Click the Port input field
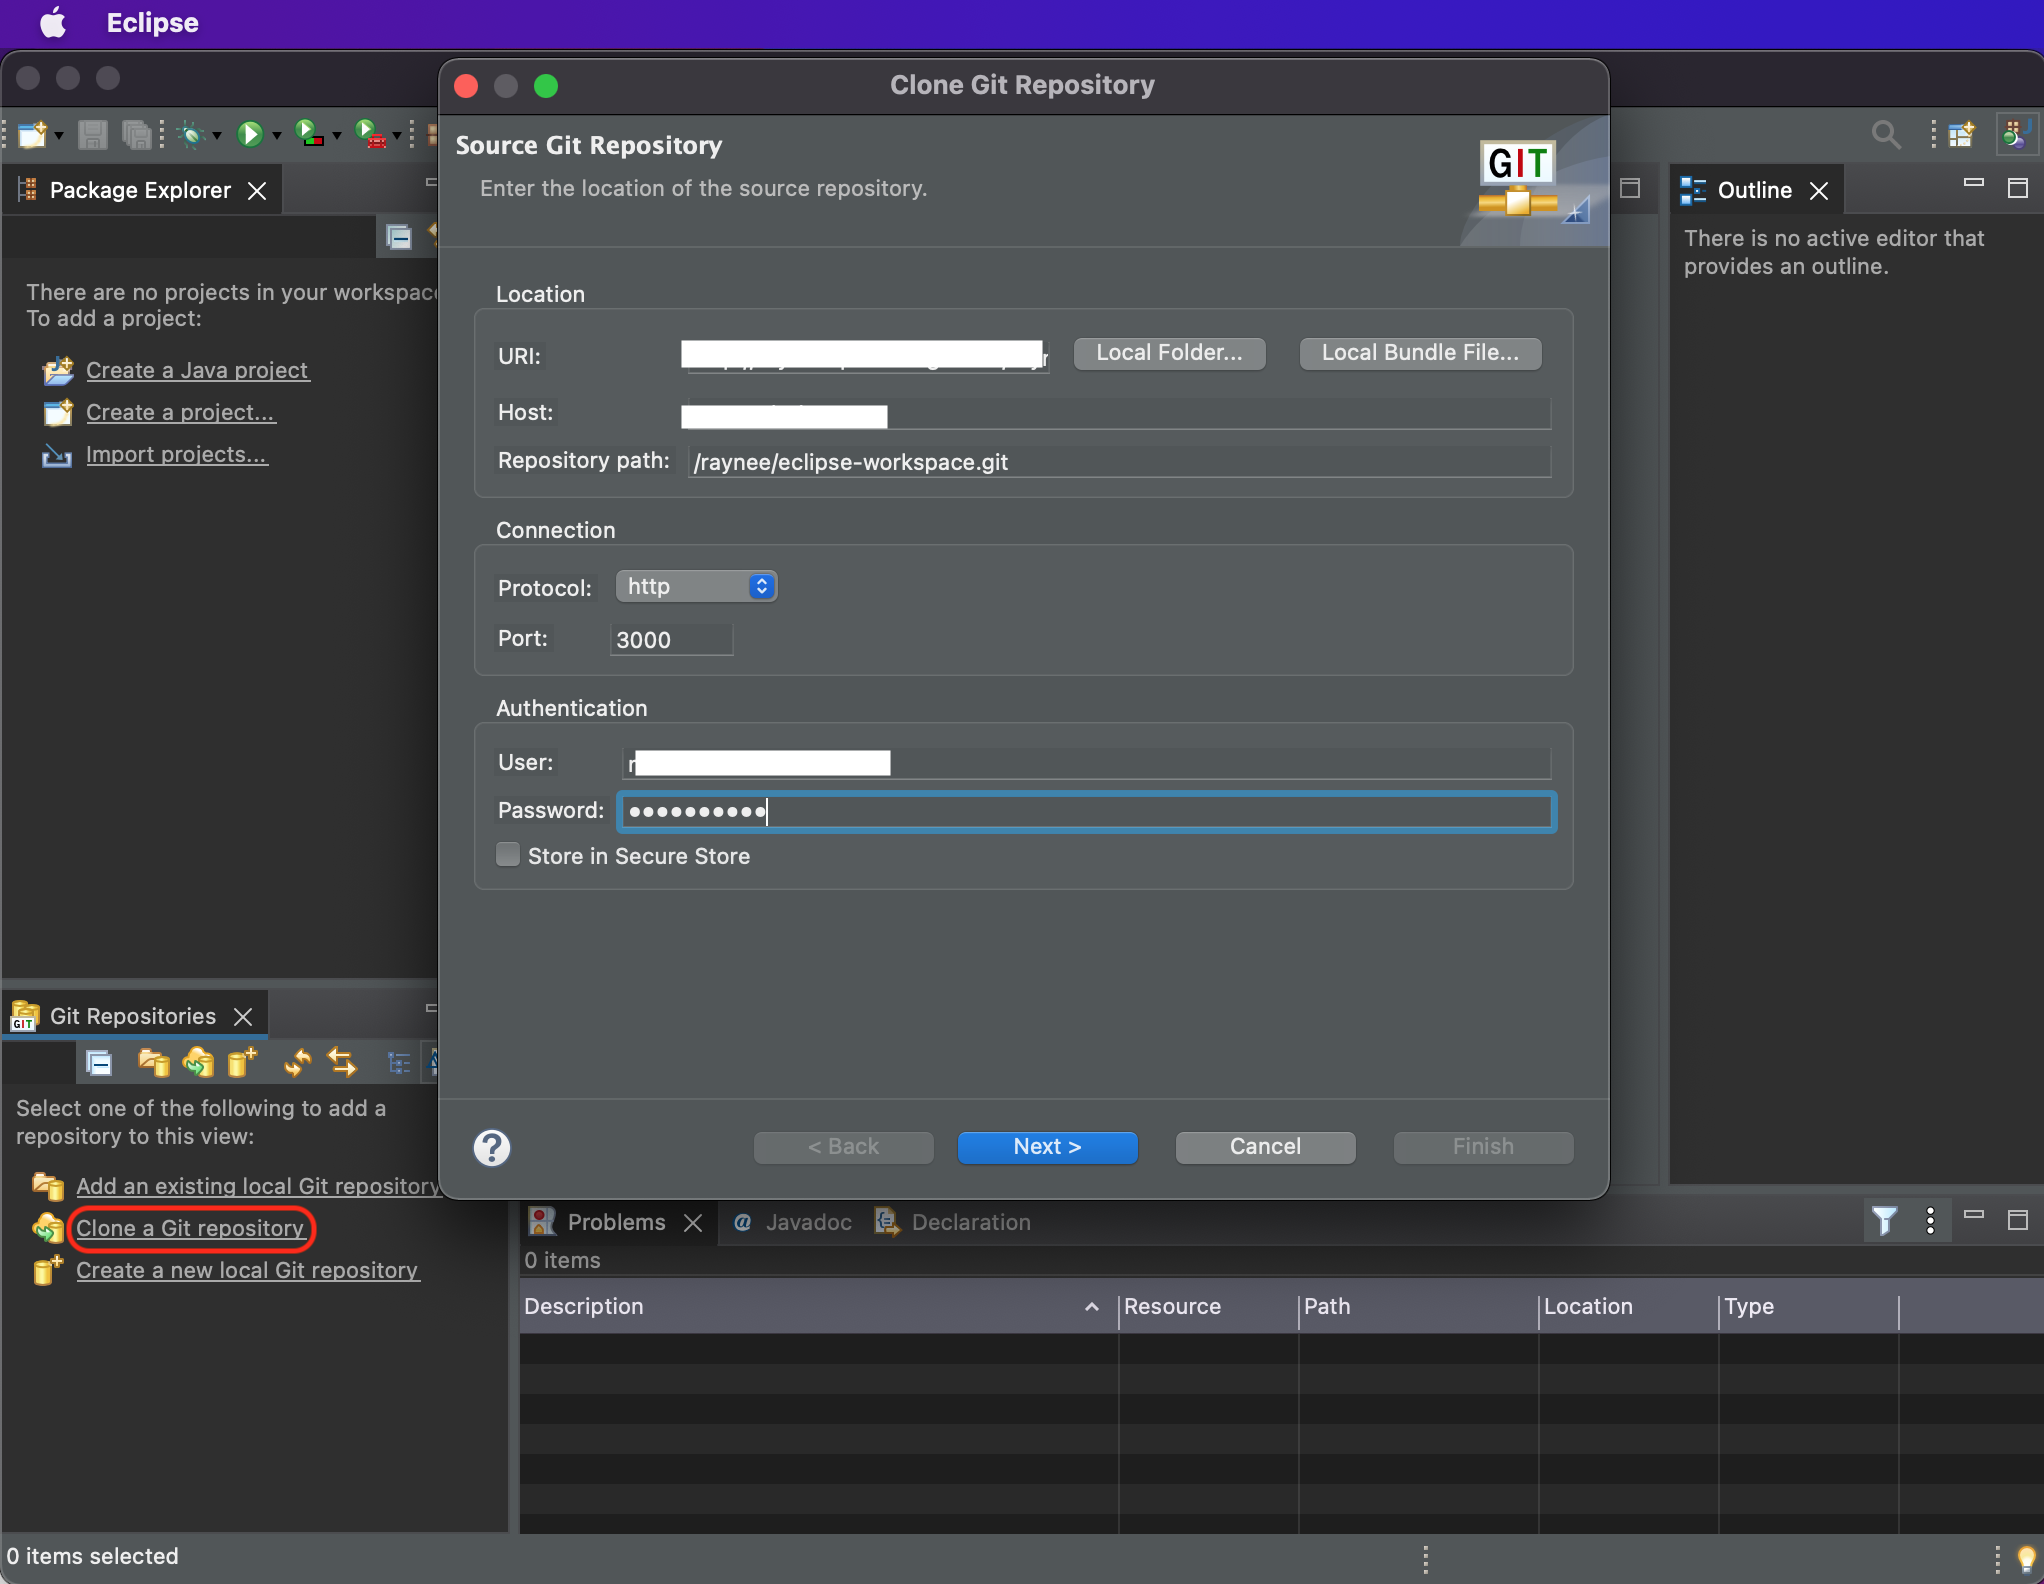This screenshot has height=1584, width=2044. (671, 640)
